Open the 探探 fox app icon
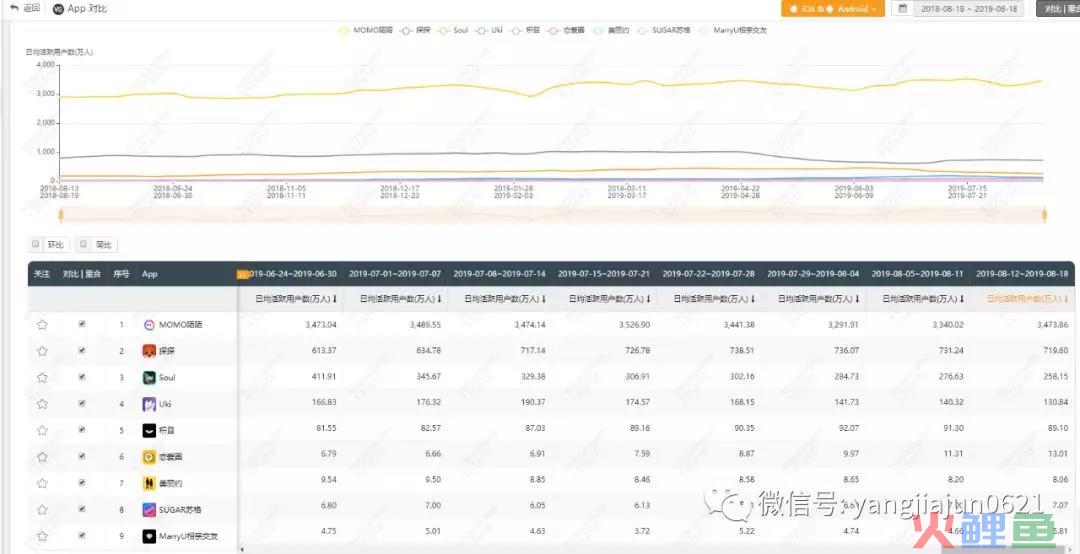 148,351
